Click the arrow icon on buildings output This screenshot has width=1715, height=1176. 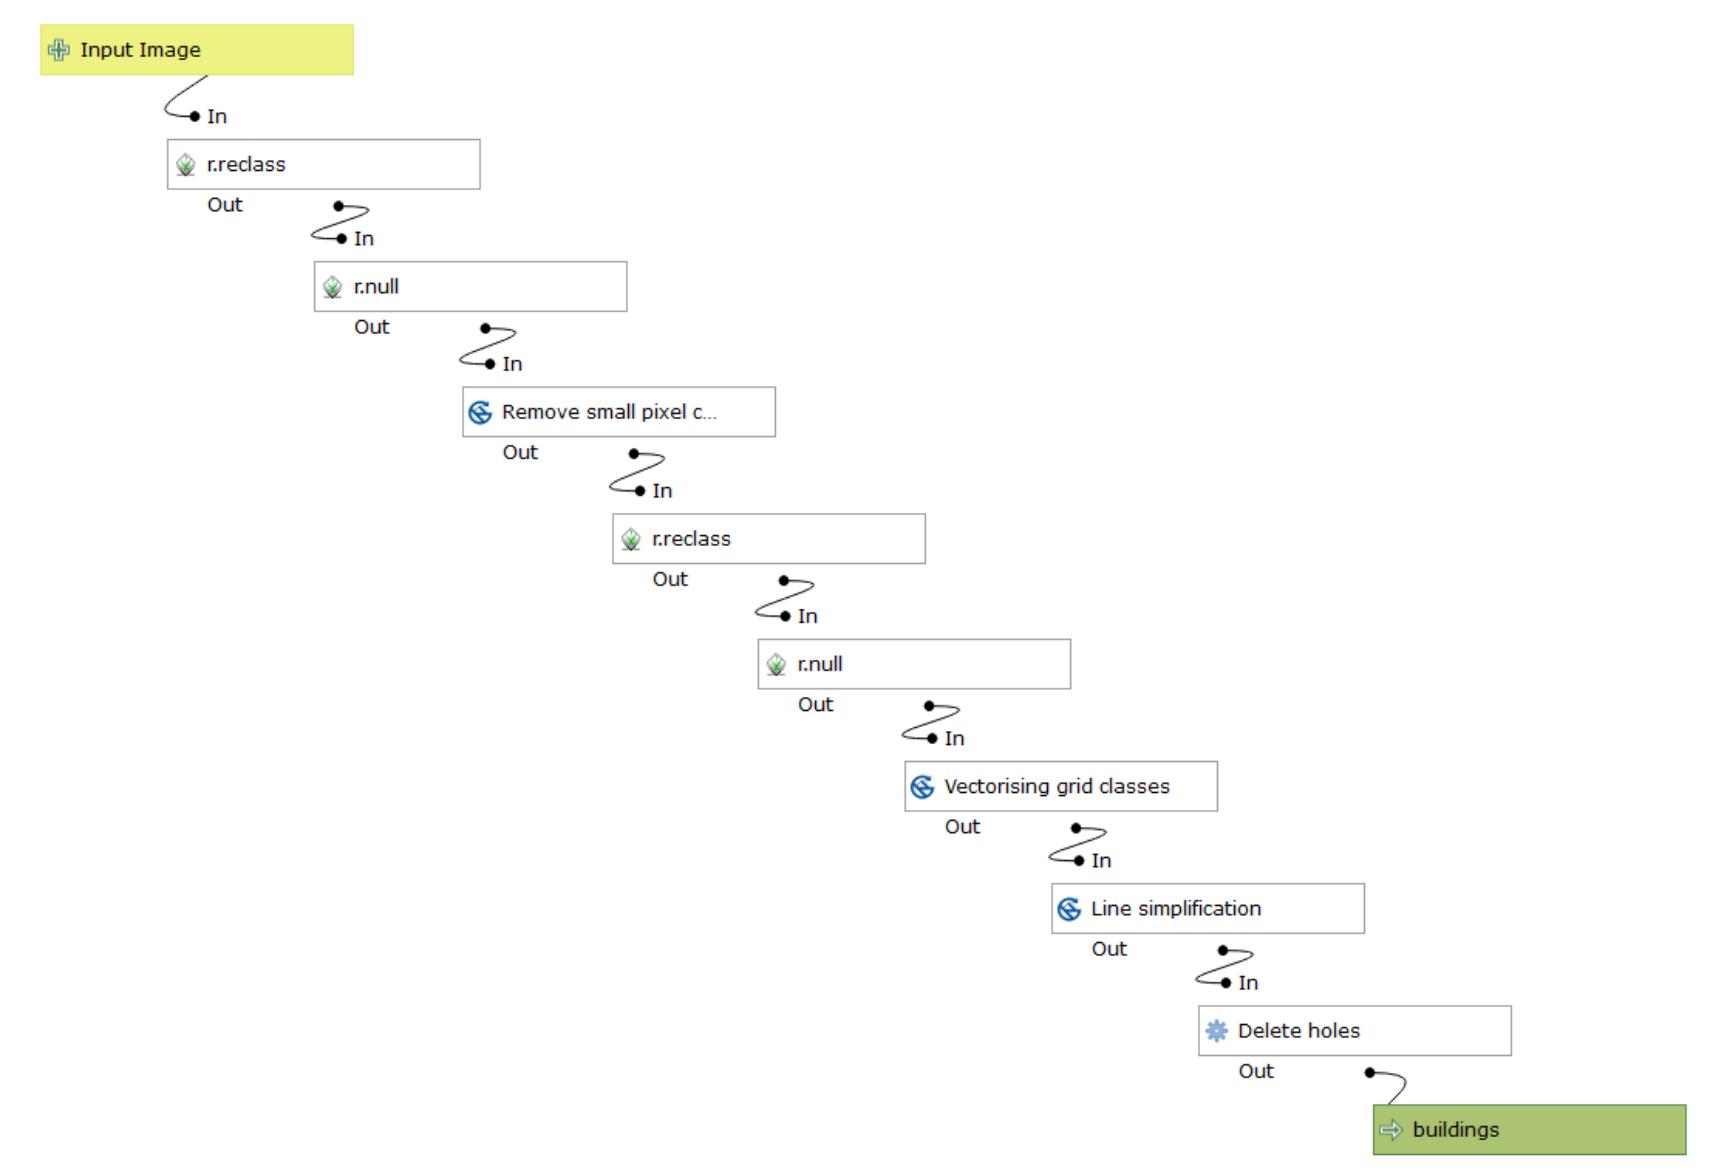click(x=1391, y=1130)
